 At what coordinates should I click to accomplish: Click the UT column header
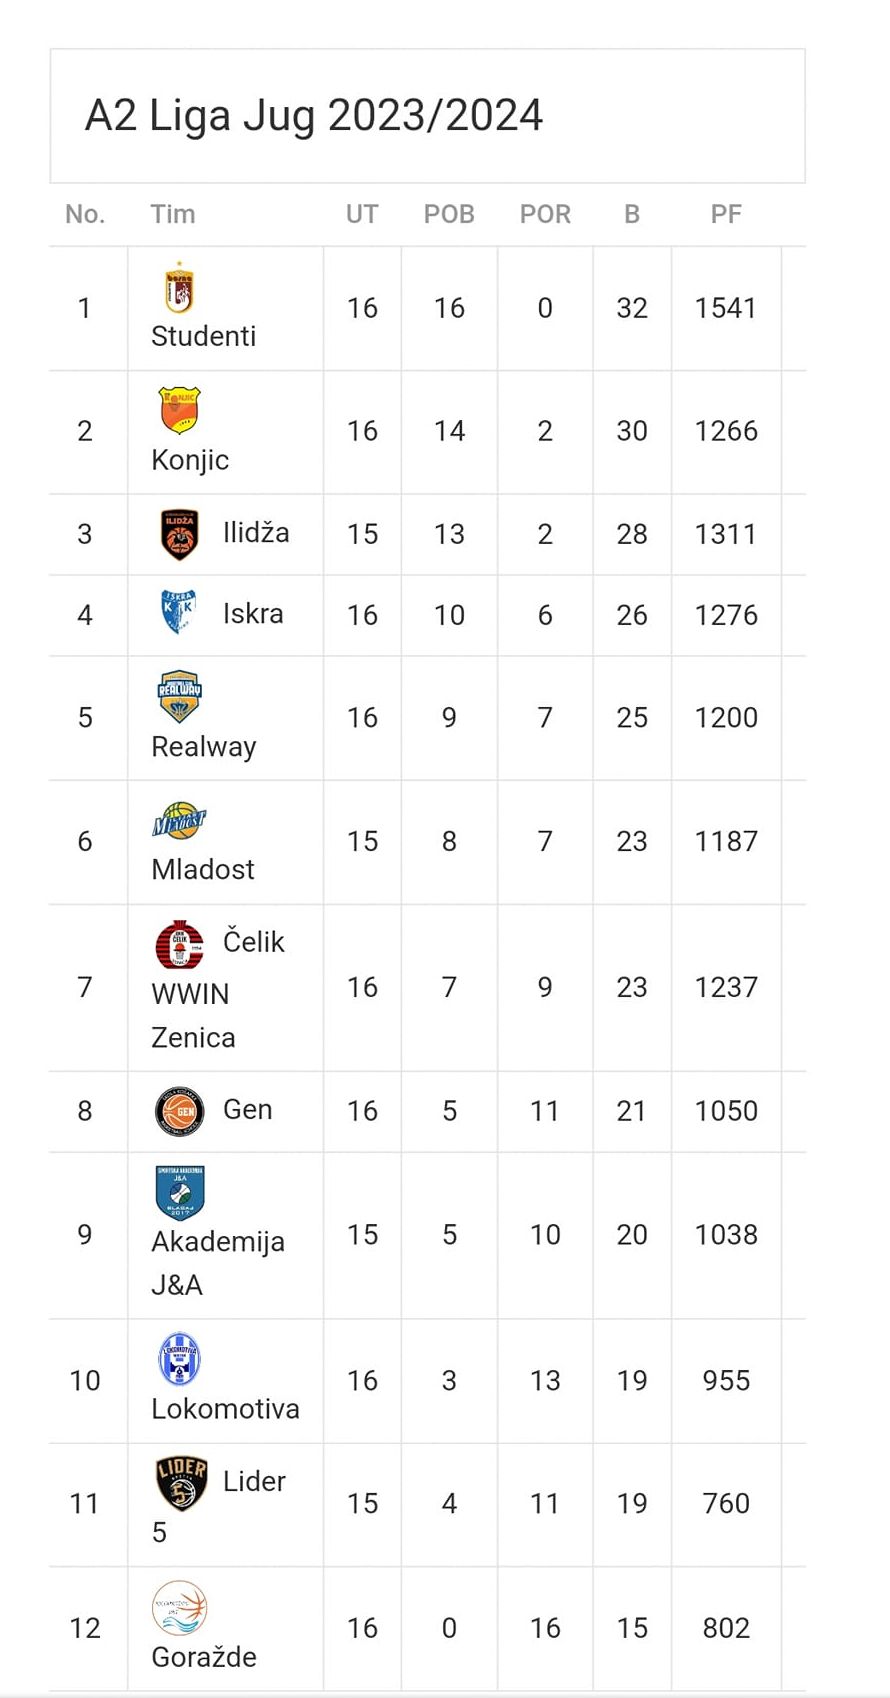click(362, 214)
